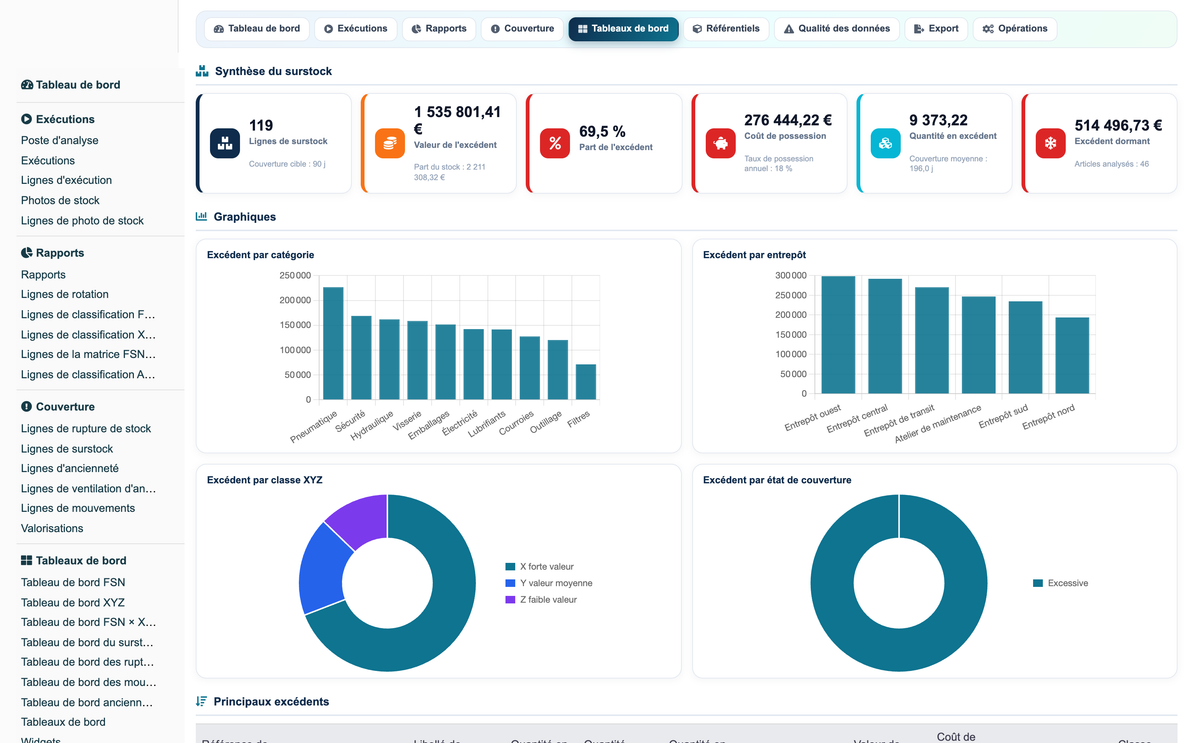Click the snowflake Excédent dormant icon
Image resolution: width=1200 pixels, height=743 pixels.
click(x=1050, y=143)
